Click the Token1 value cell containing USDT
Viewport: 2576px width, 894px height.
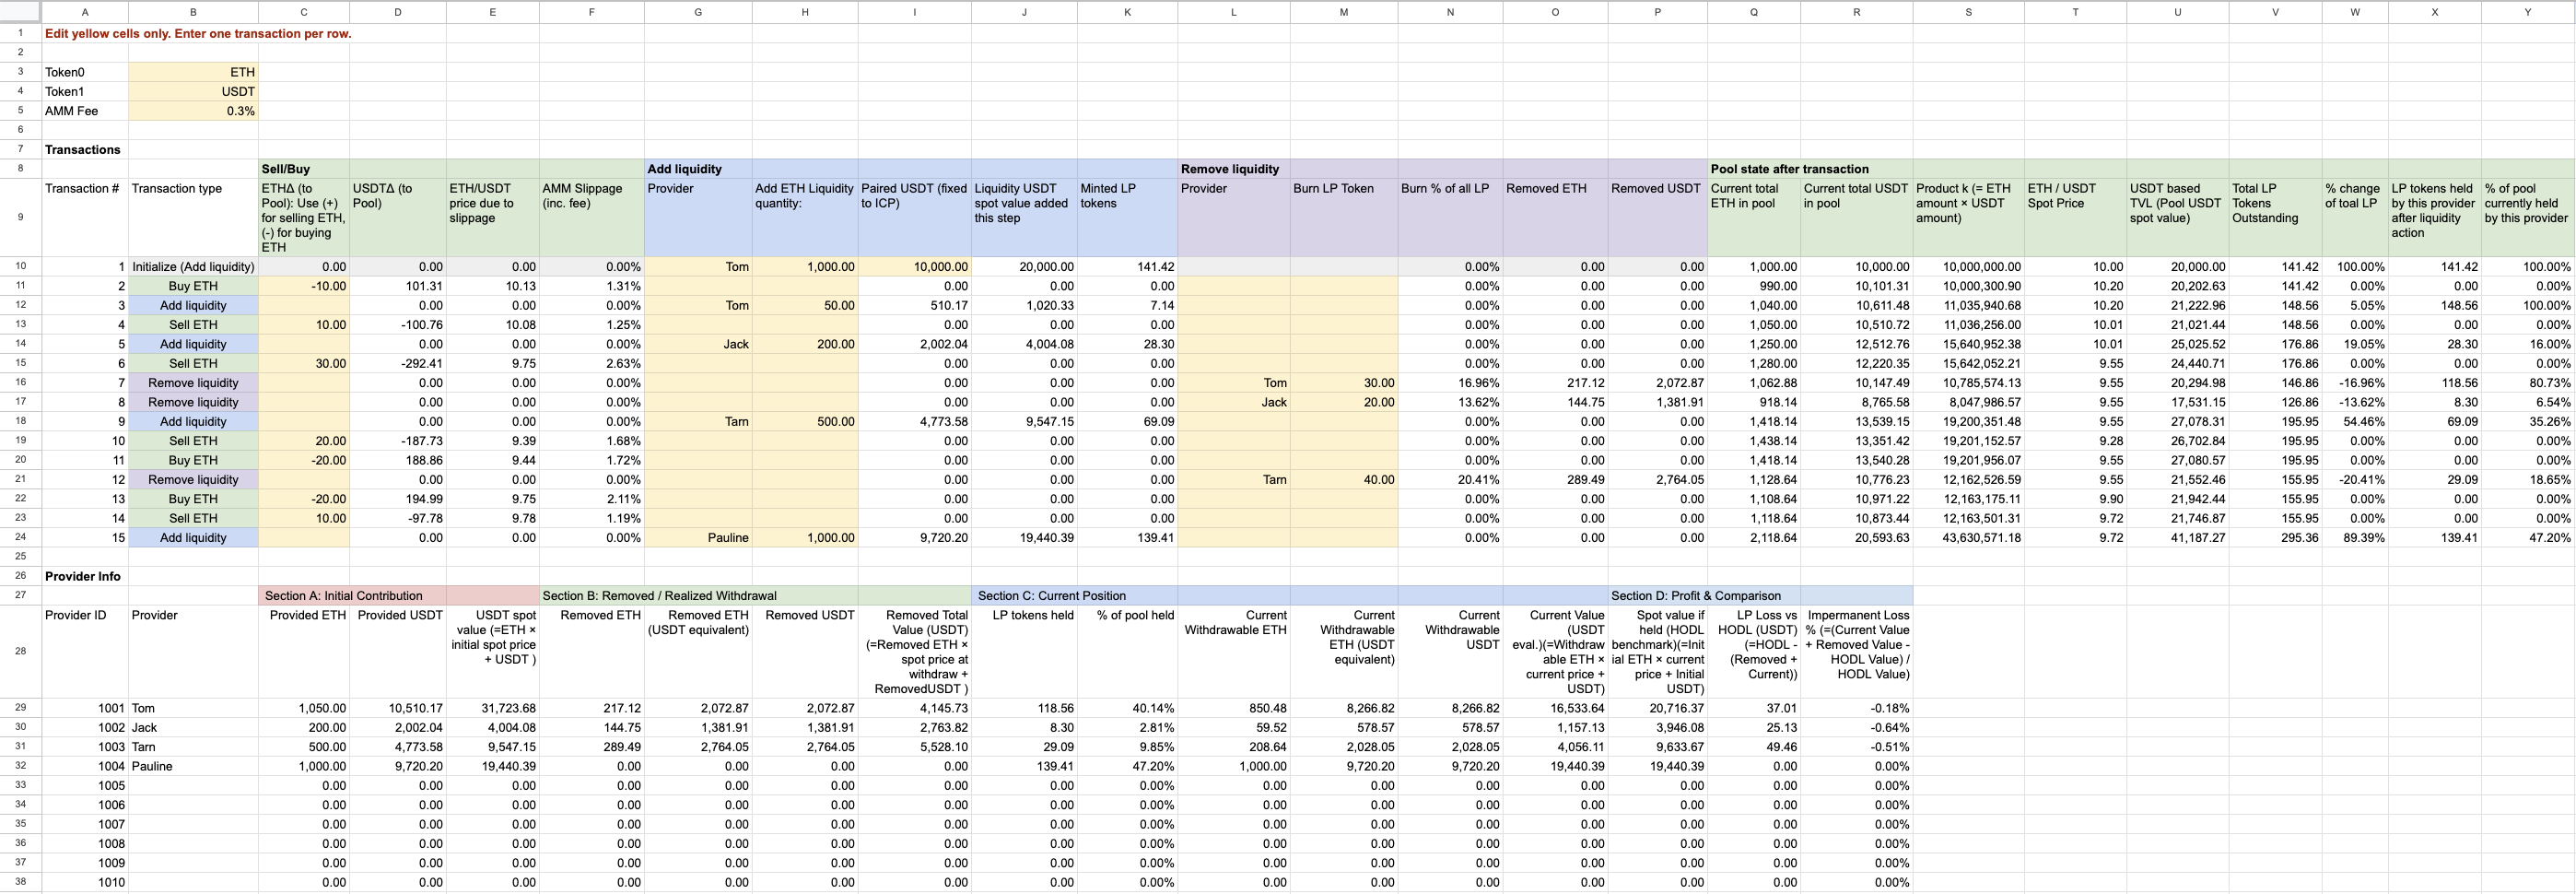(x=193, y=91)
